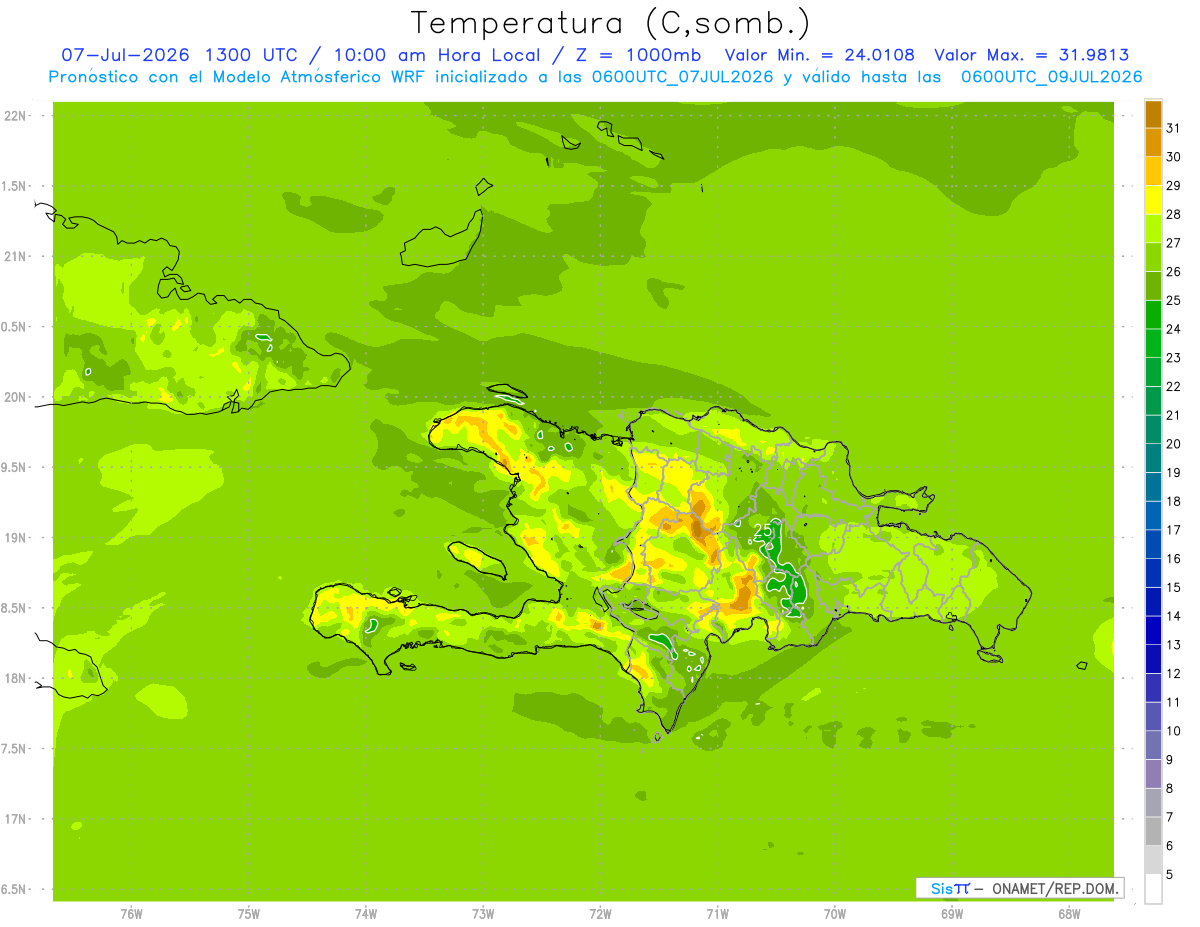1200x927 pixels.
Task: Click the '5' legend value
Action: pos(1170,874)
